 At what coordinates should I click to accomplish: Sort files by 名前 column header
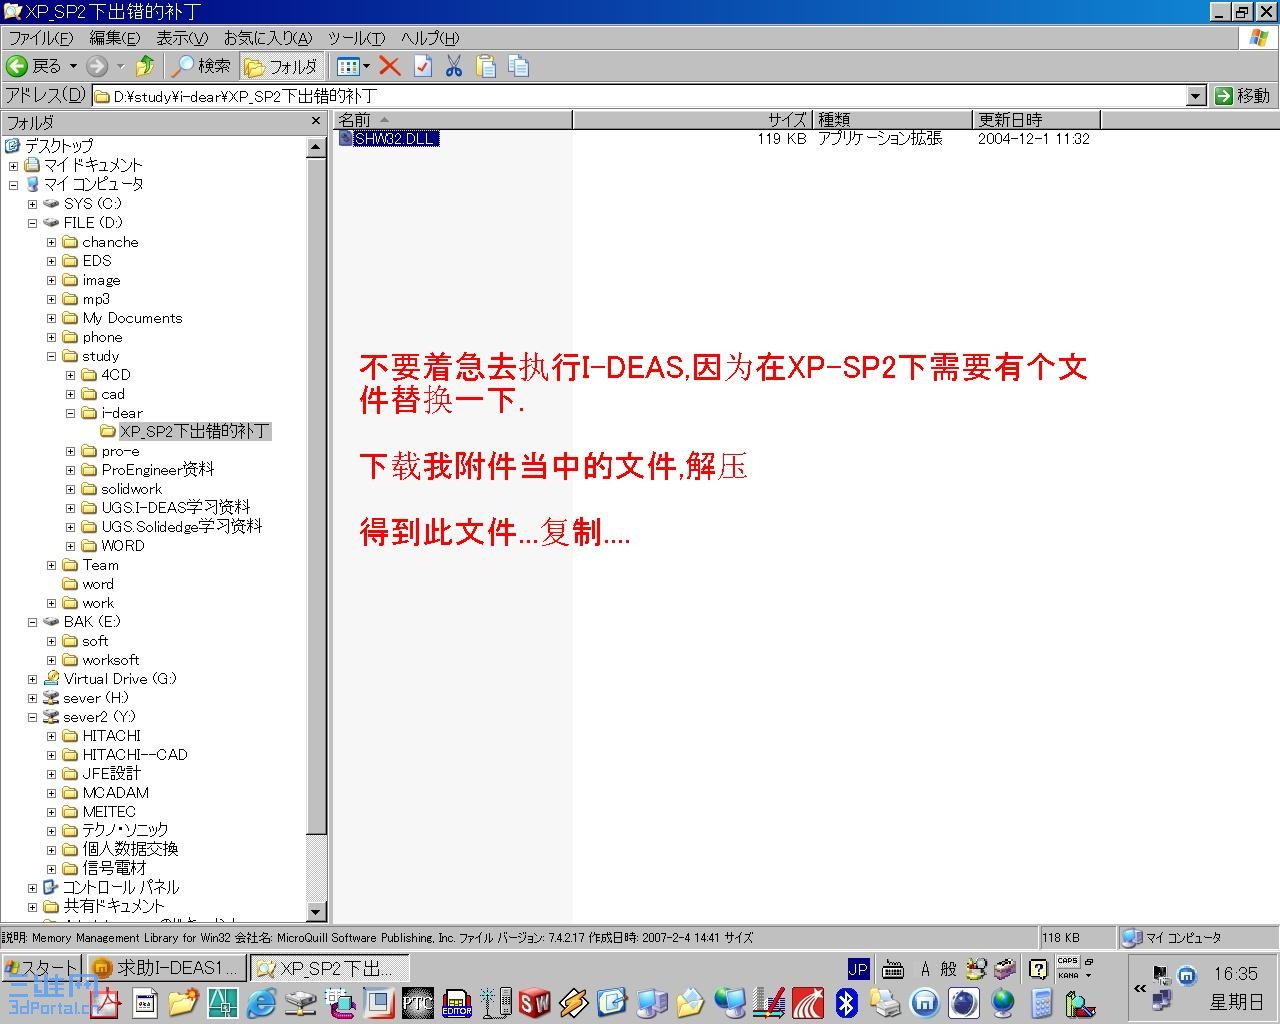(453, 120)
